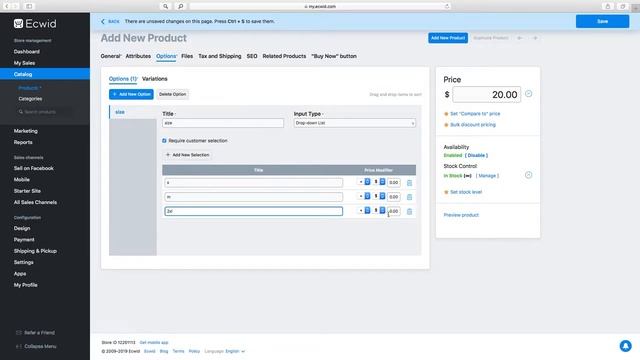Open price modifier type selector for 's' row
The image size is (640, 360).
click(380, 182)
